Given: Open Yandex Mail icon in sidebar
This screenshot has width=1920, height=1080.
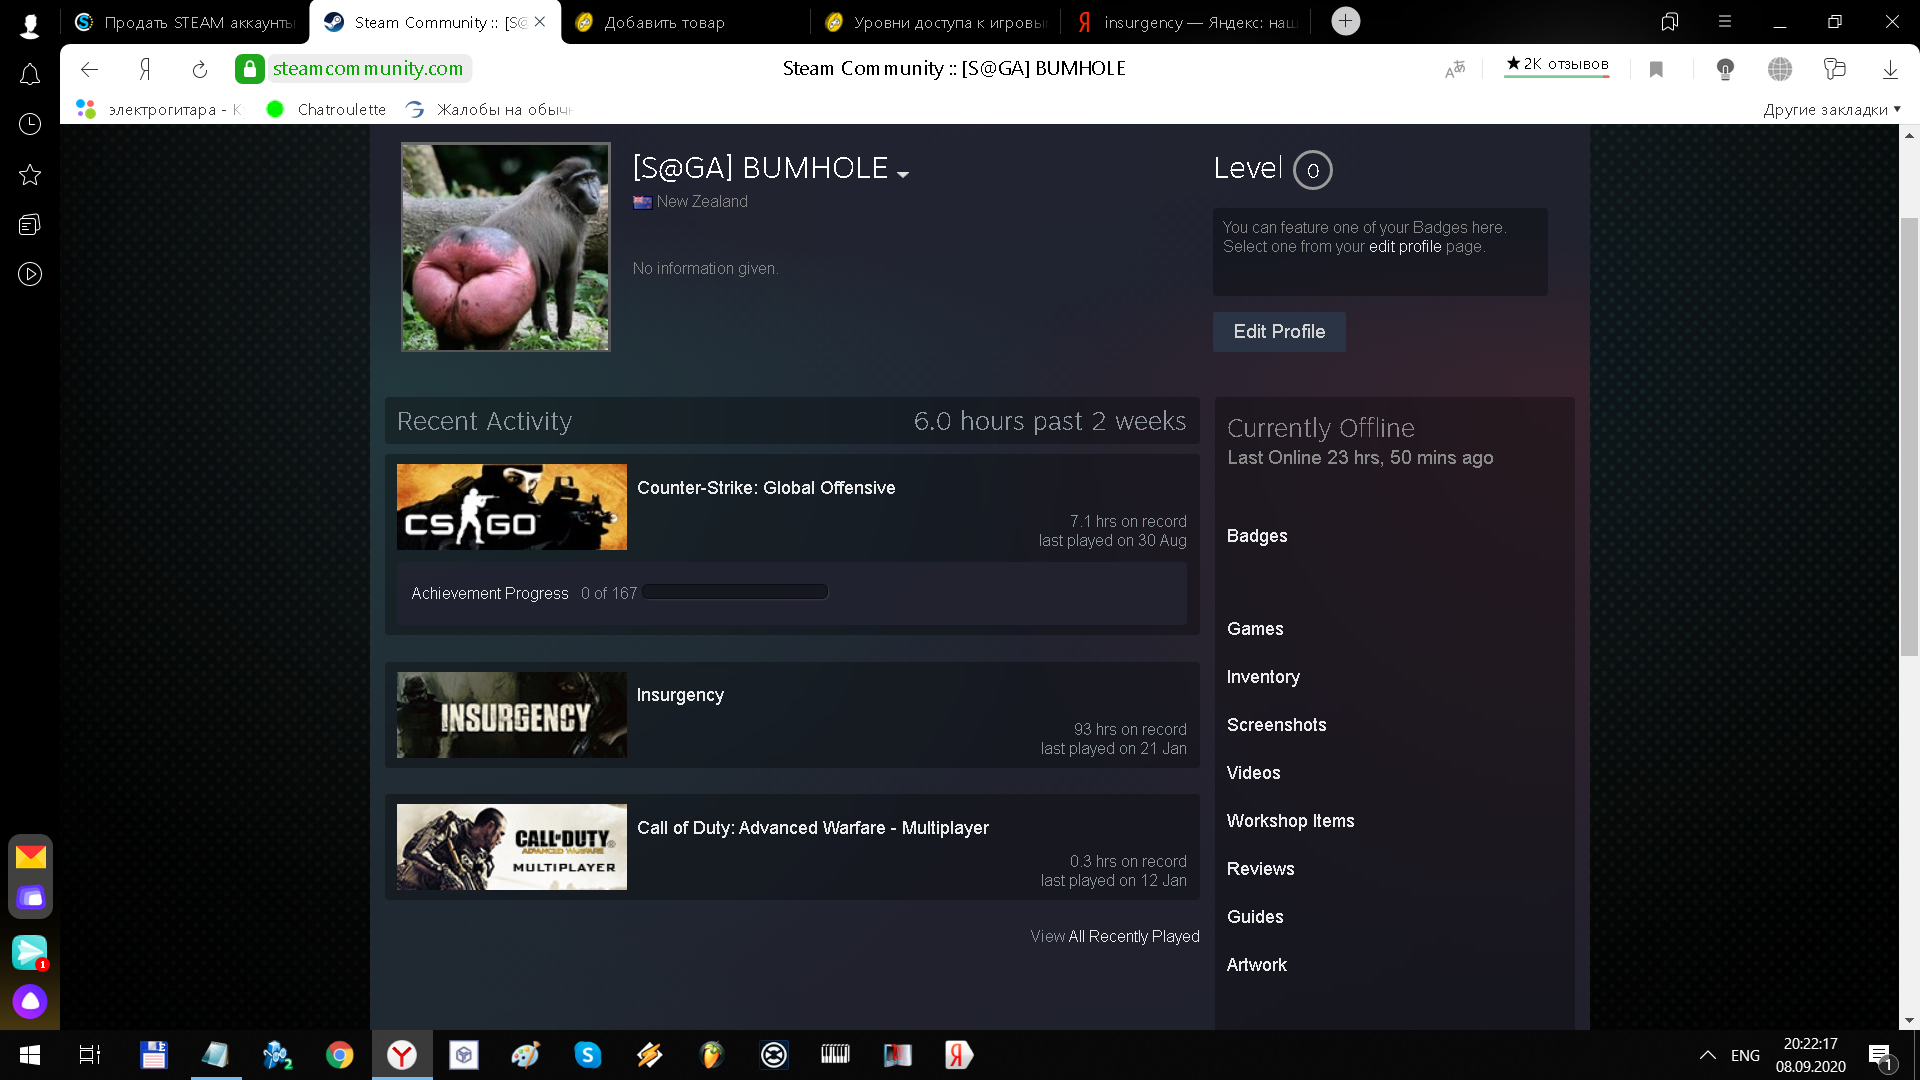Looking at the screenshot, I should [x=31, y=857].
